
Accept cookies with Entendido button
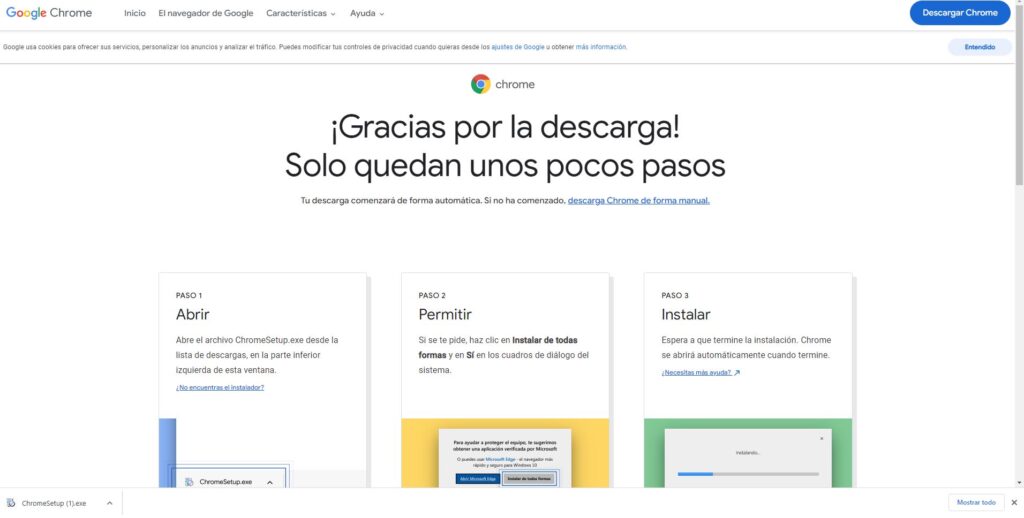coord(980,47)
